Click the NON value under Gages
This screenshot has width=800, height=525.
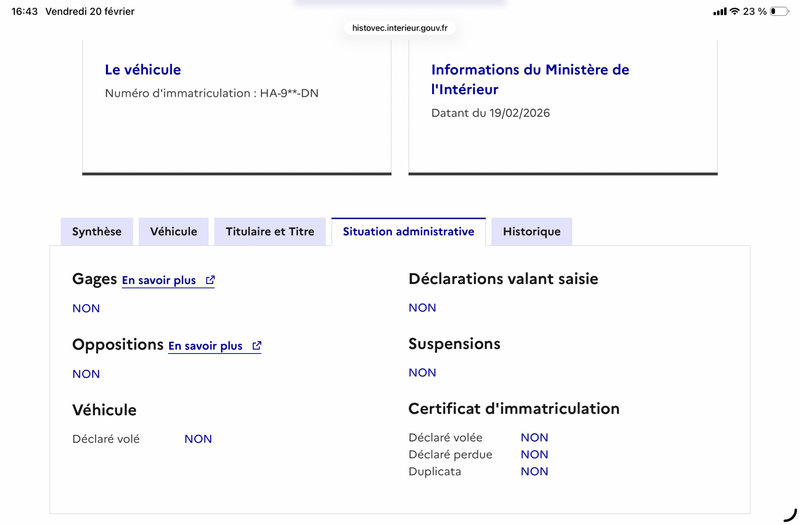click(86, 308)
